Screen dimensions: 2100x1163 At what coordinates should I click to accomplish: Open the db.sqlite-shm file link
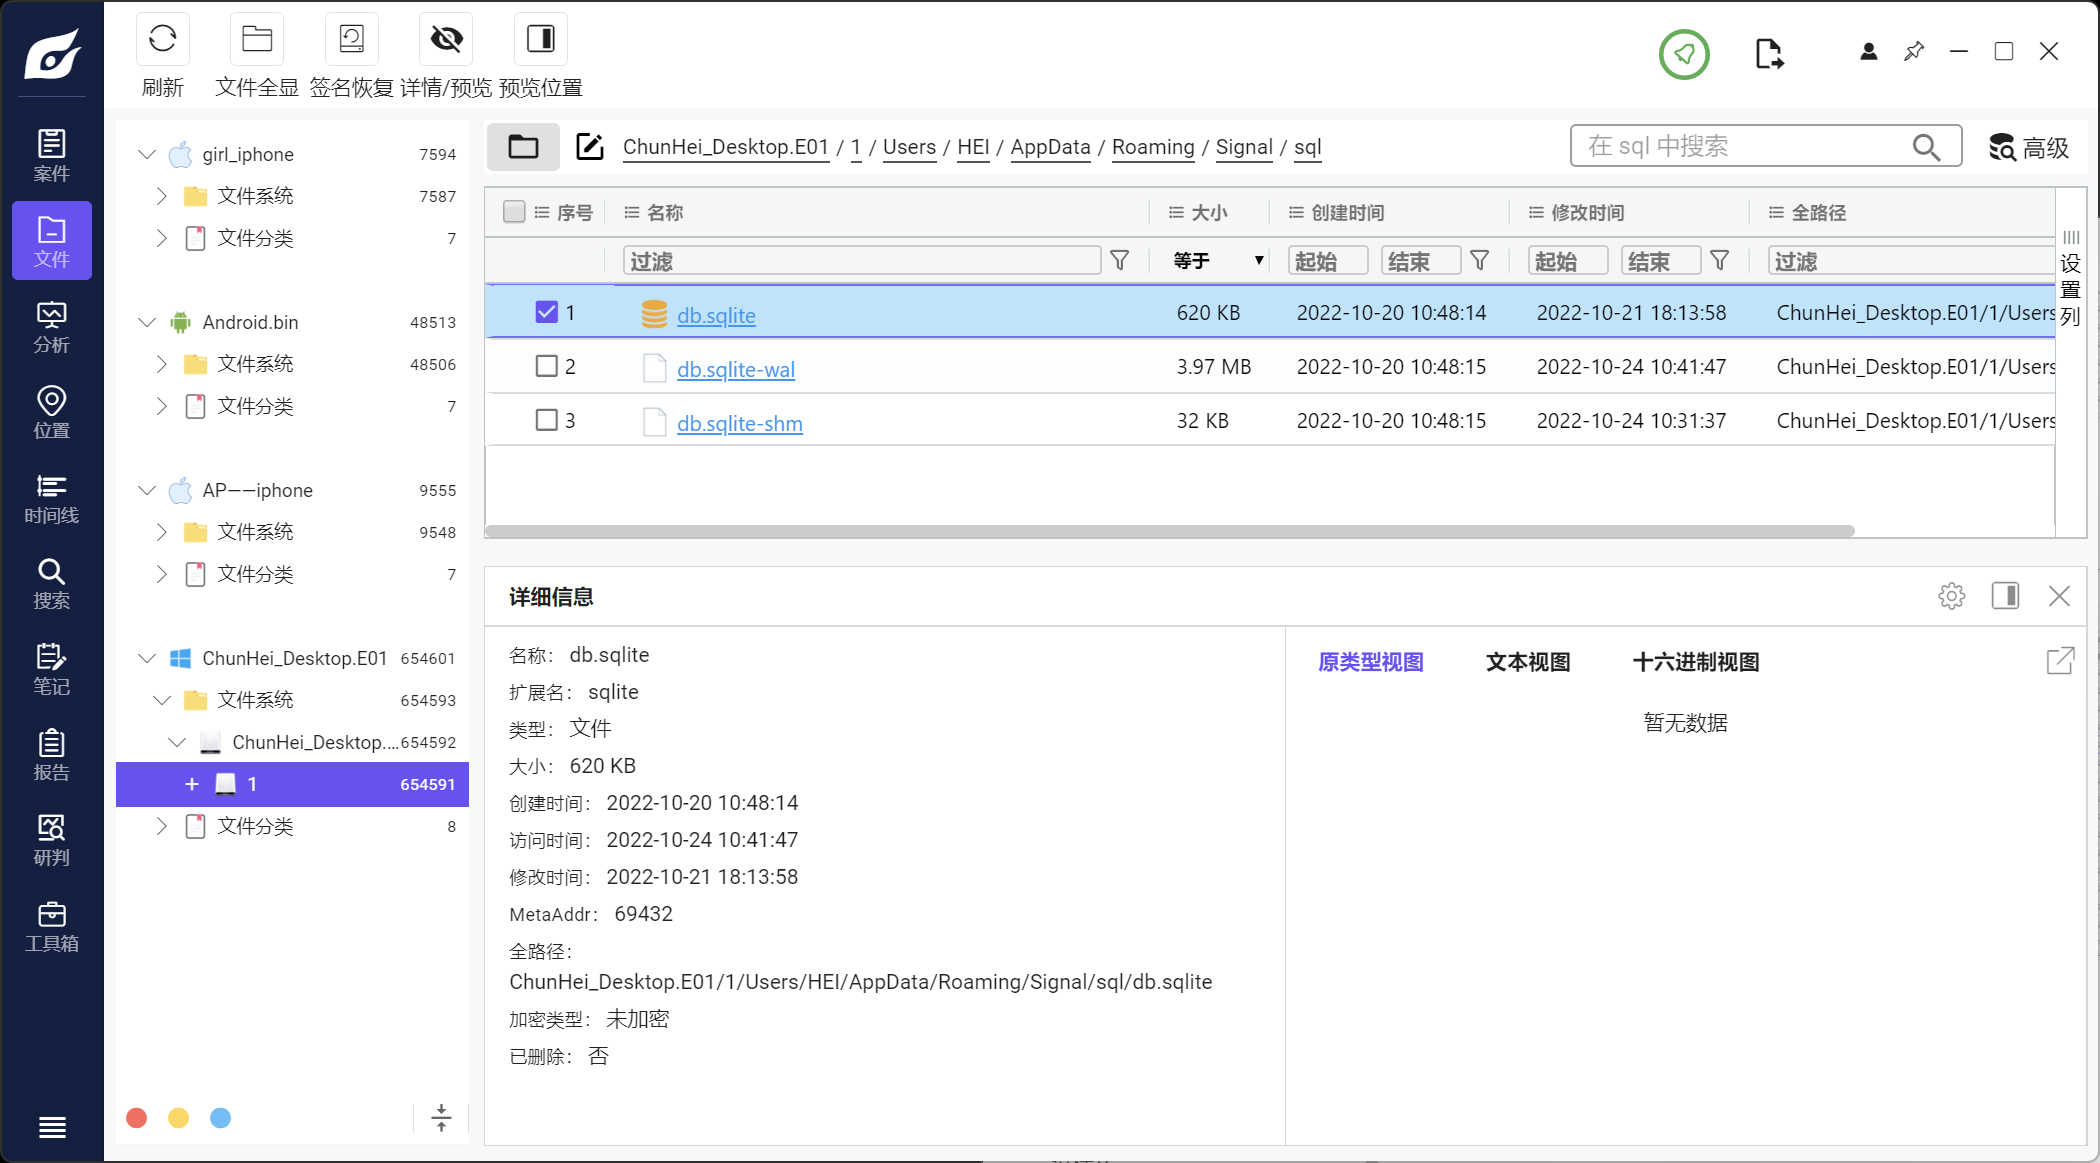740,423
